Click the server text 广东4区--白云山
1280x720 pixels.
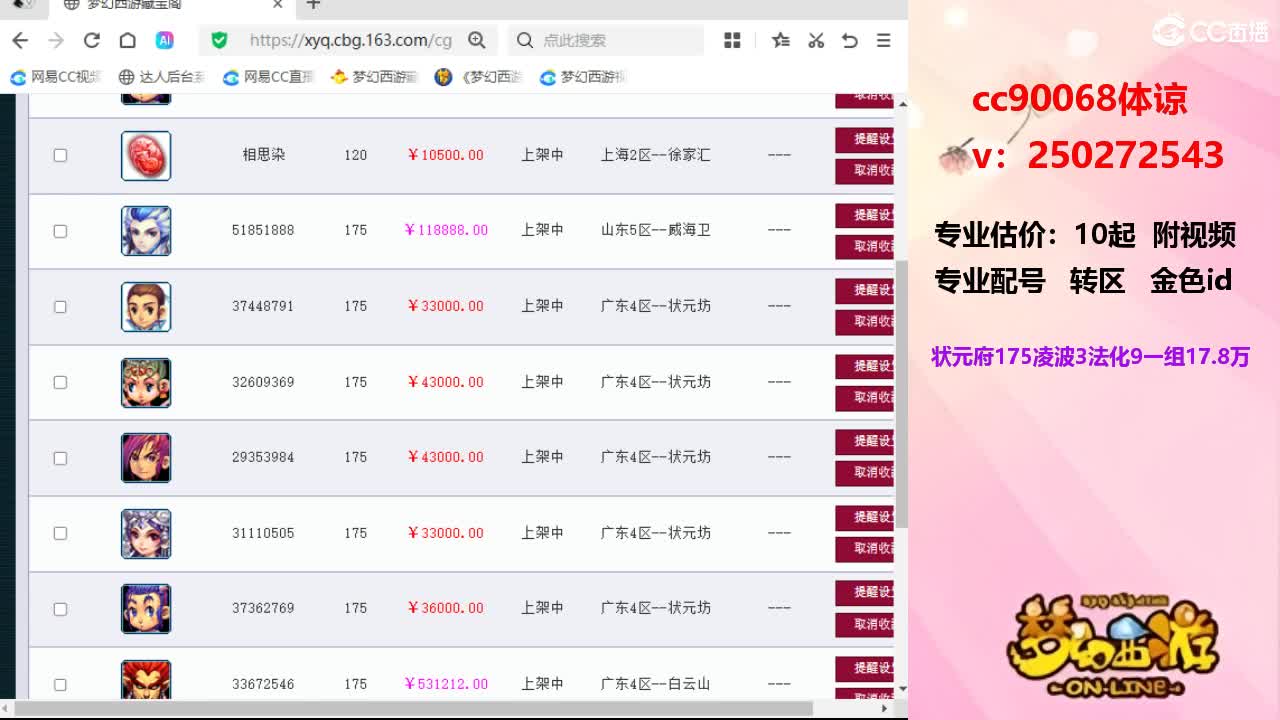pos(656,684)
